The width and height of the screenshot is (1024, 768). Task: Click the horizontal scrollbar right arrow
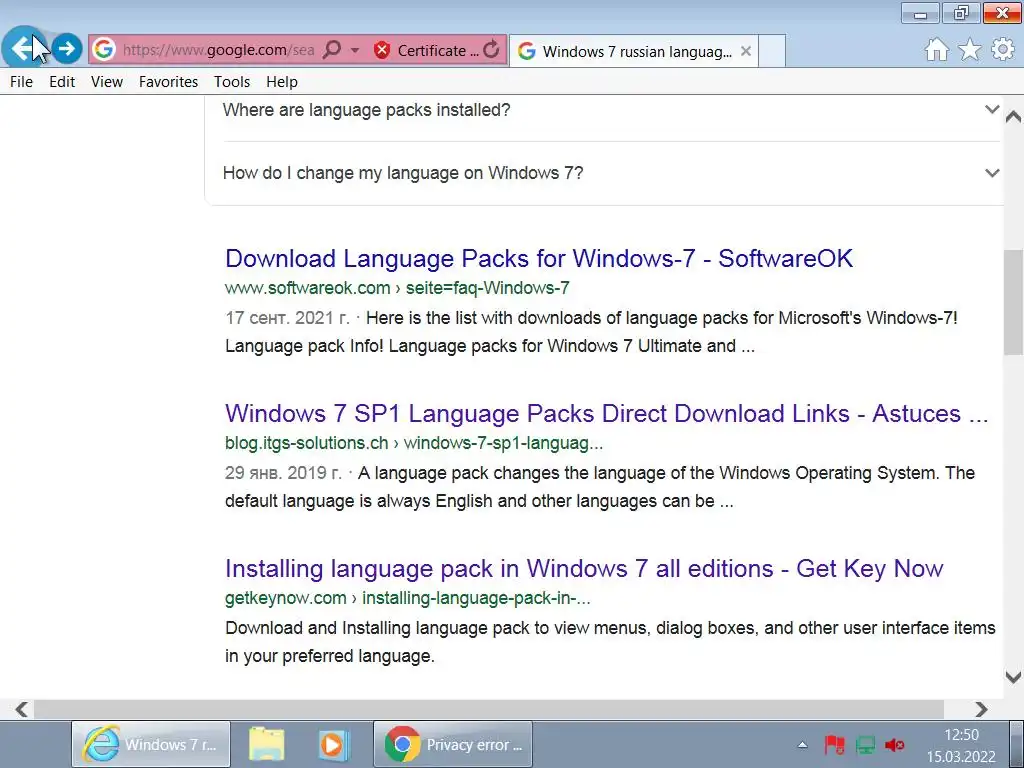coord(981,709)
